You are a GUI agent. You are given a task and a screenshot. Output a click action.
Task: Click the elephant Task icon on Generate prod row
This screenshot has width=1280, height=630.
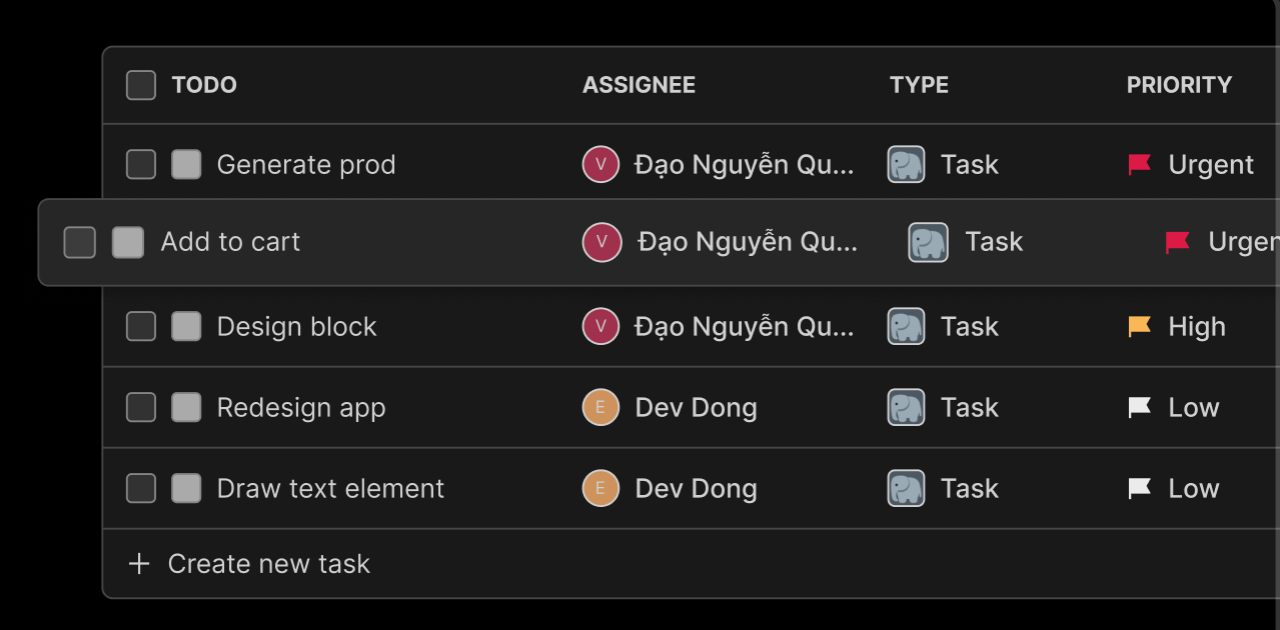(905, 164)
